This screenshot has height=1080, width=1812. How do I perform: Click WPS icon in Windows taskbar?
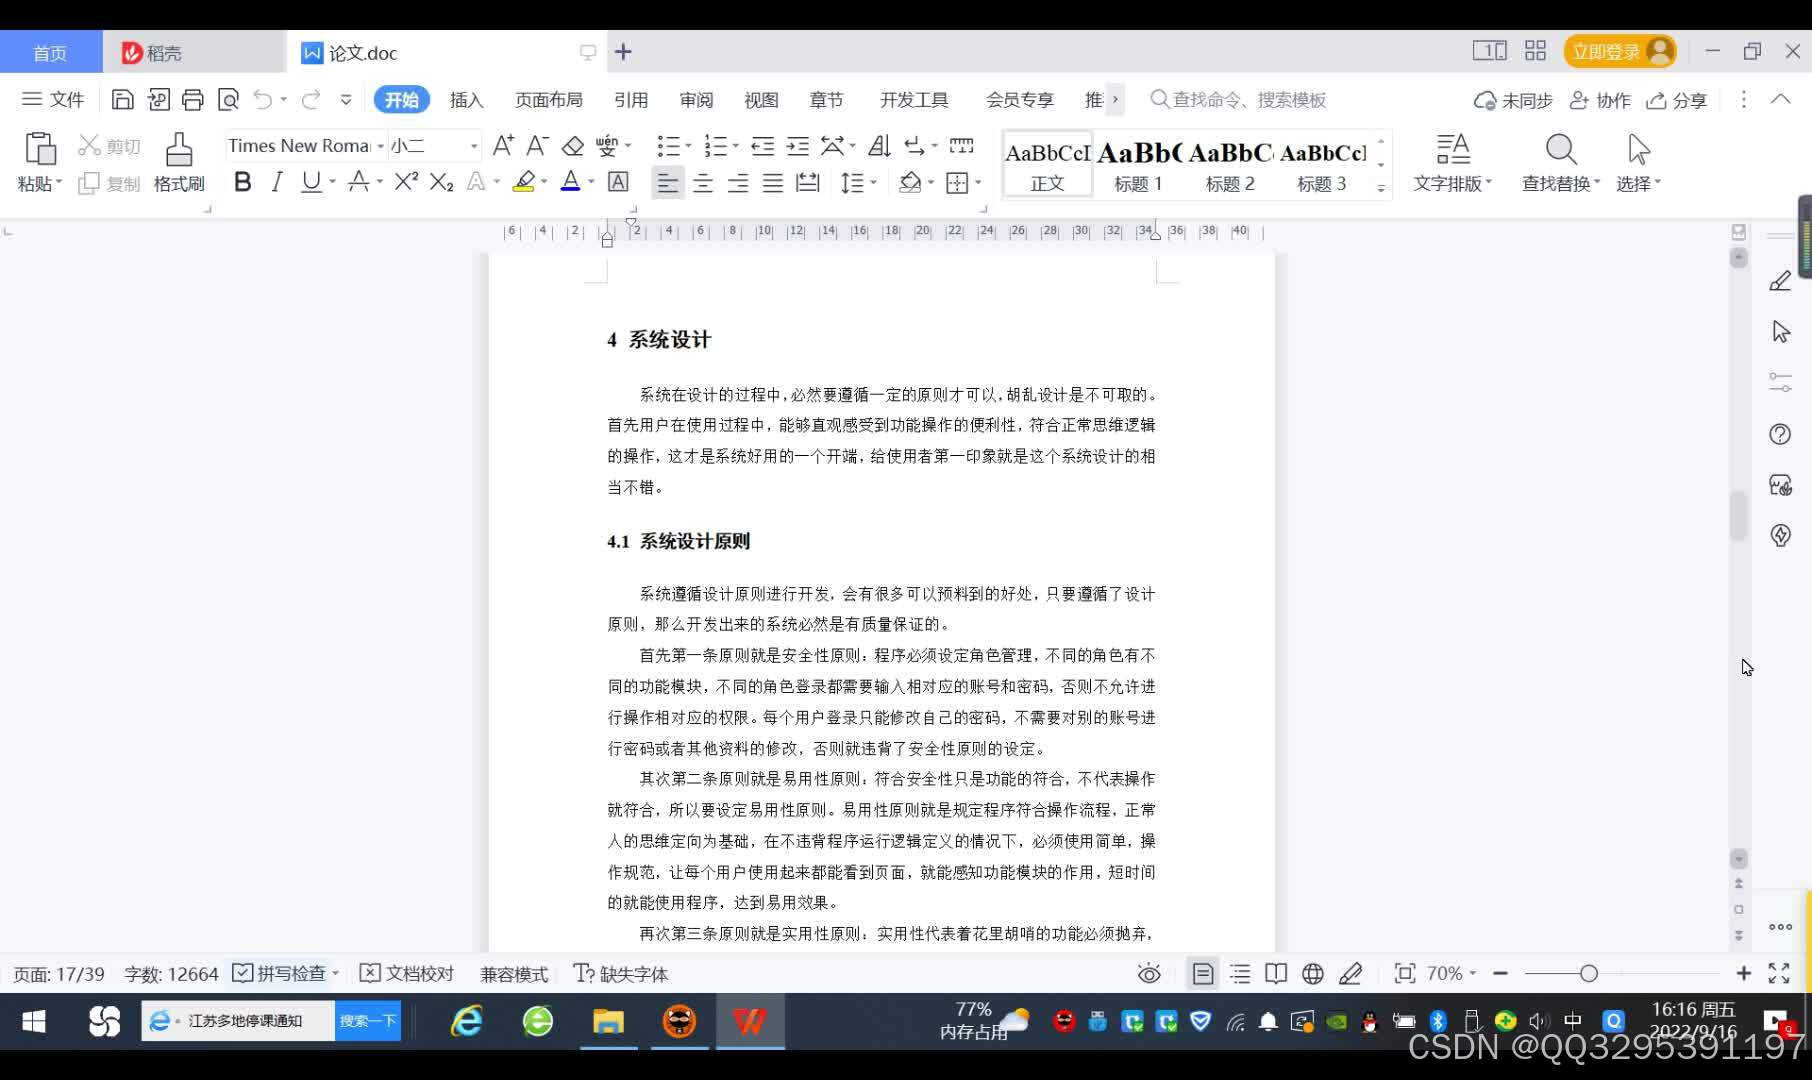(749, 1021)
